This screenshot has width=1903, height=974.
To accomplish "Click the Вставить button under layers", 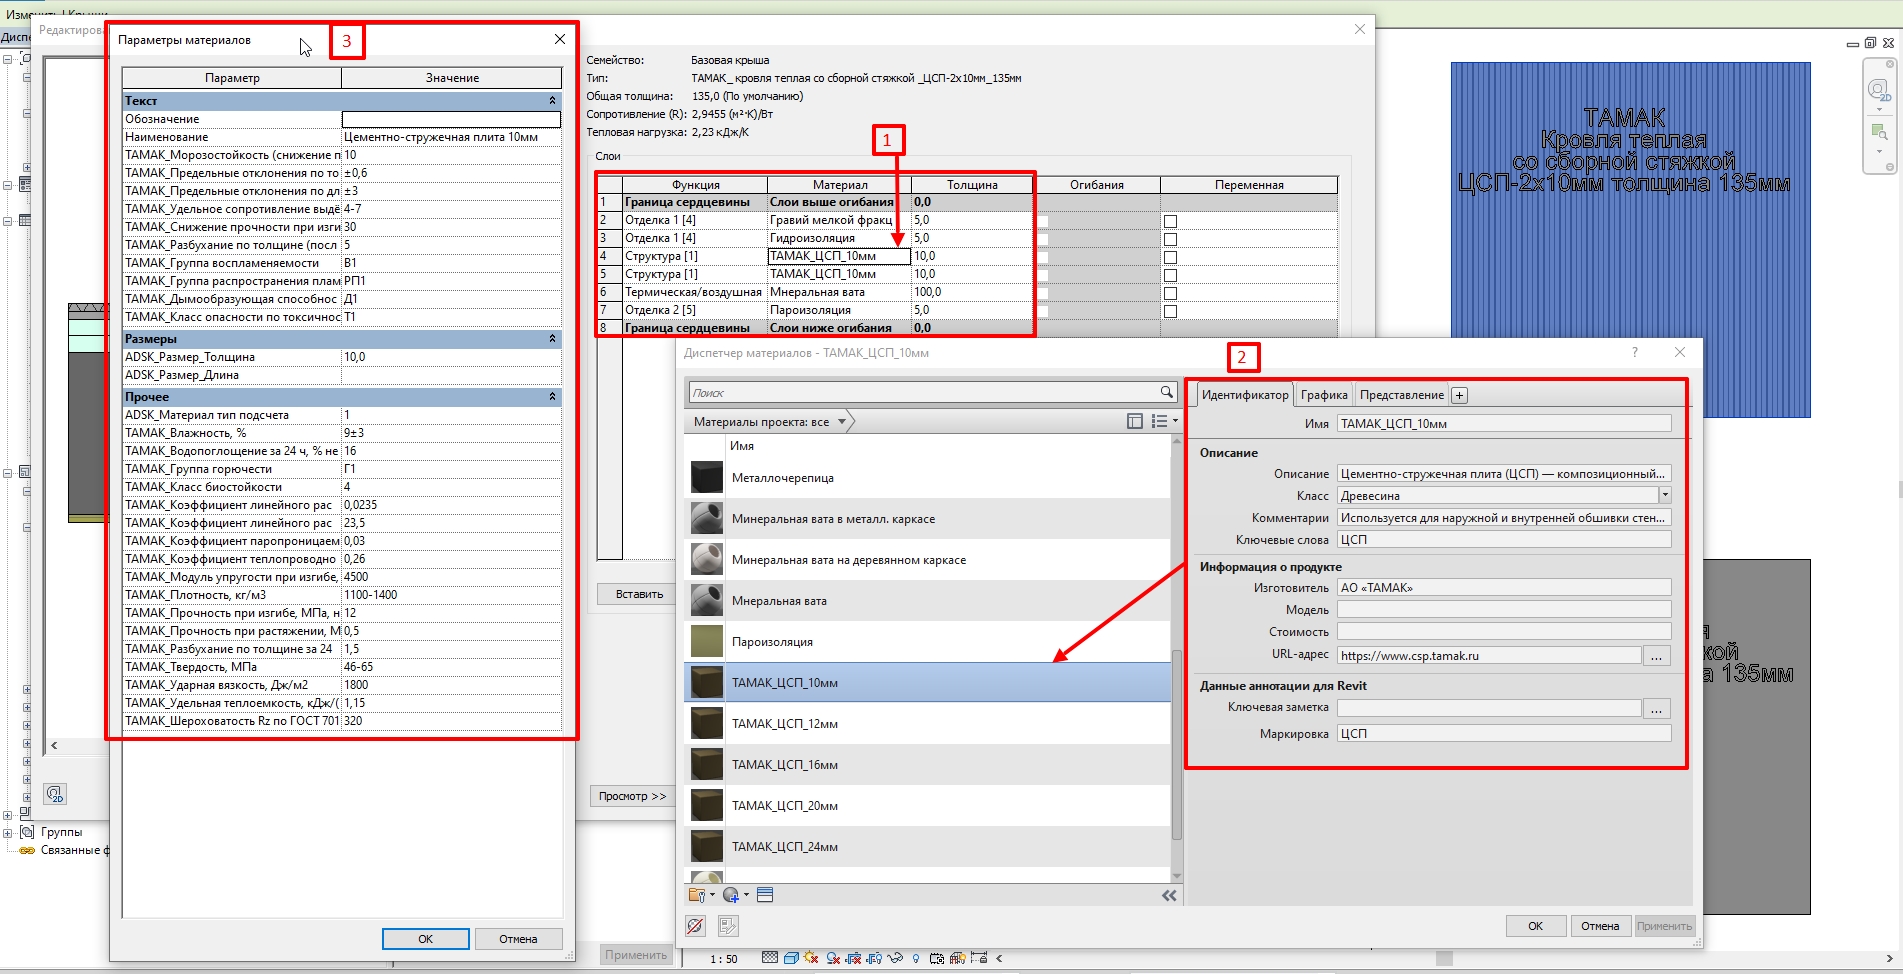I will point(639,594).
